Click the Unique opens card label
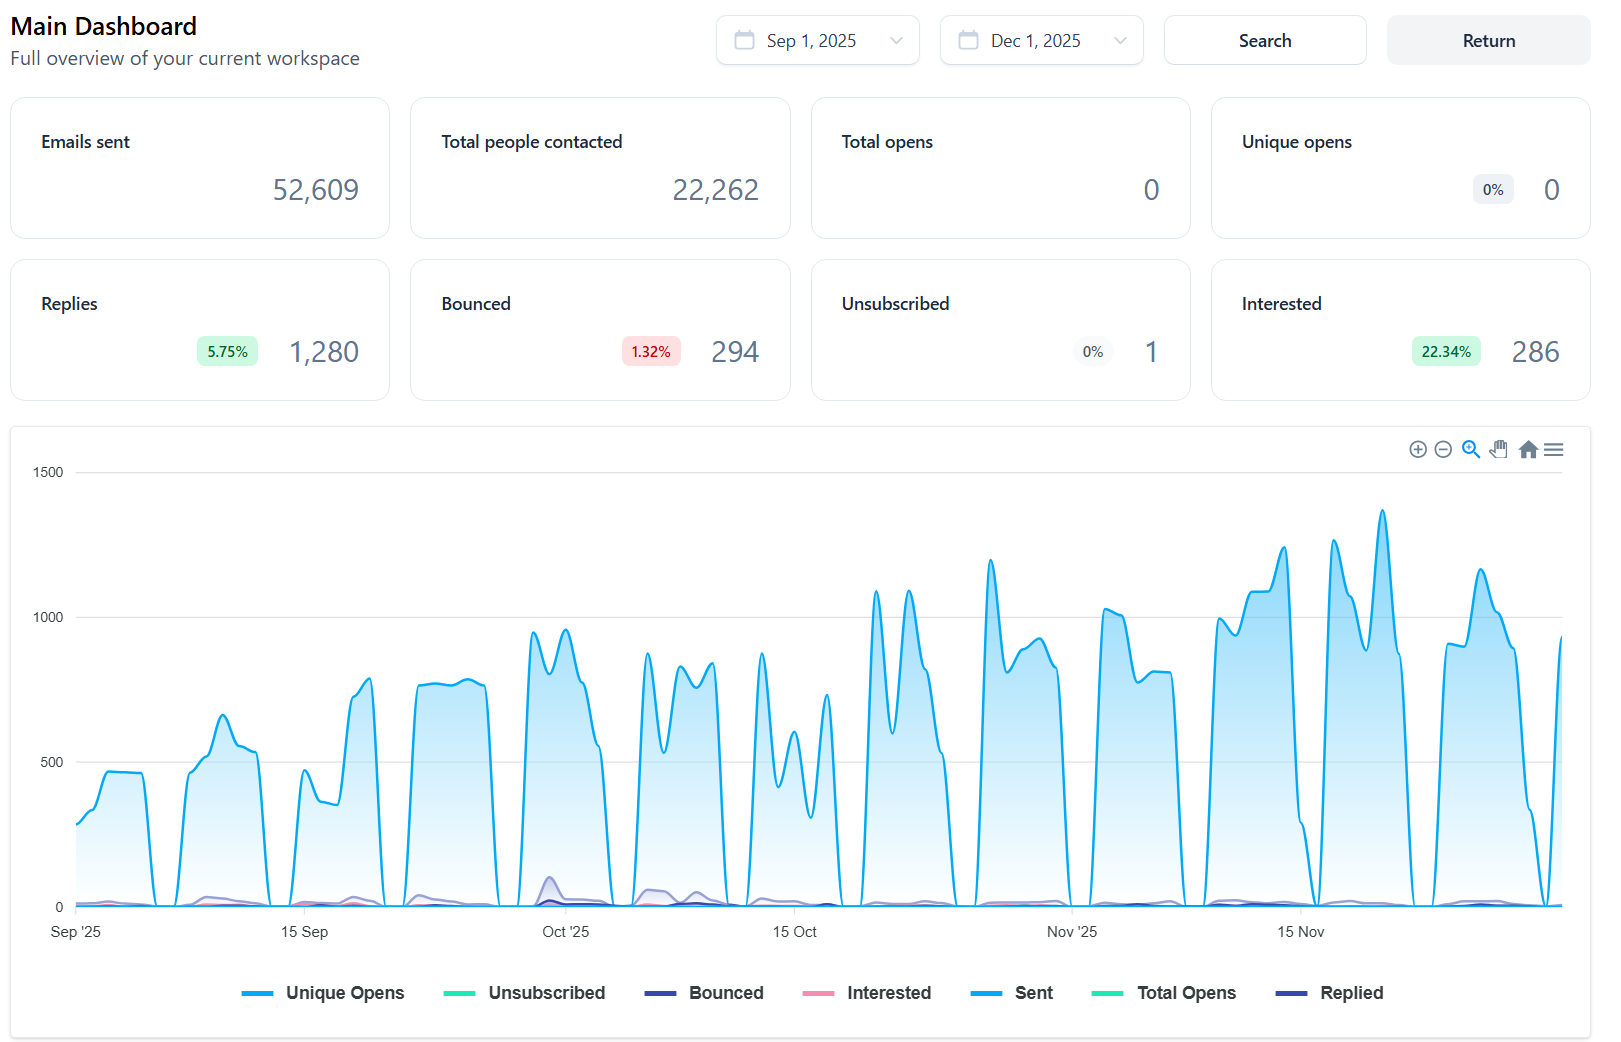Image resolution: width=1621 pixels, height=1042 pixels. coord(1296,142)
